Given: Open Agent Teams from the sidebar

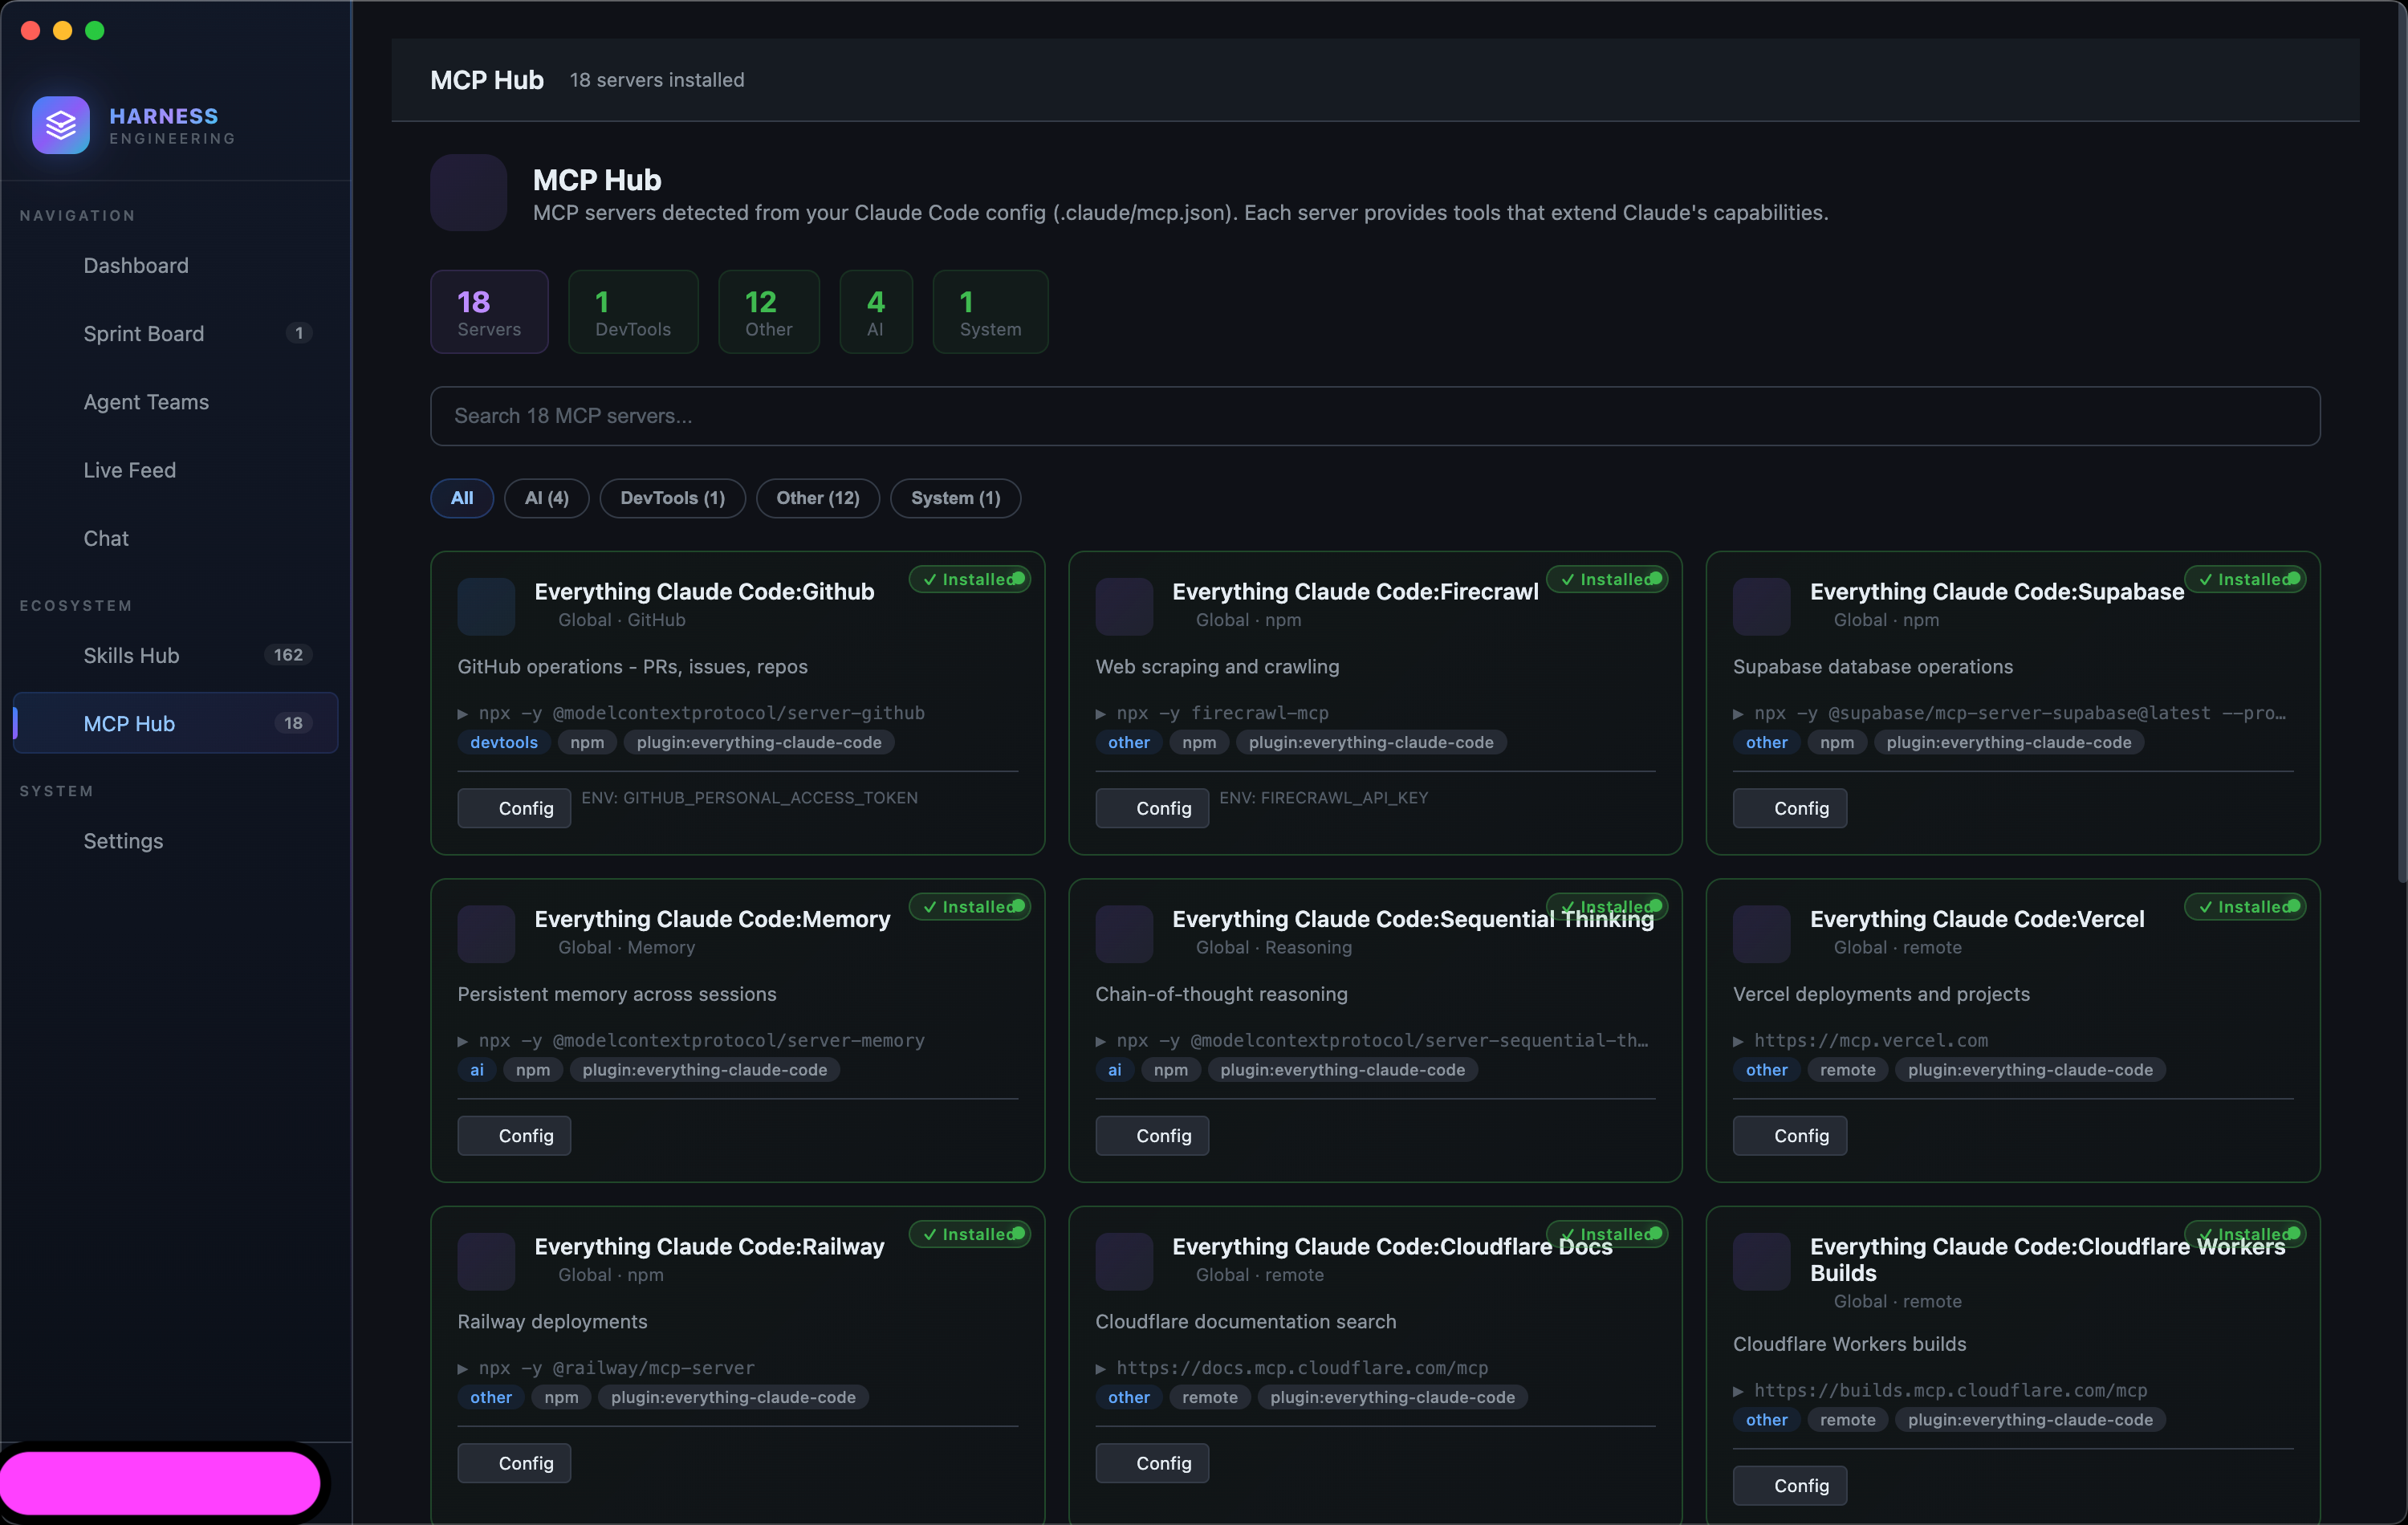Looking at the screenshot, I should click(x=176, y=402).
